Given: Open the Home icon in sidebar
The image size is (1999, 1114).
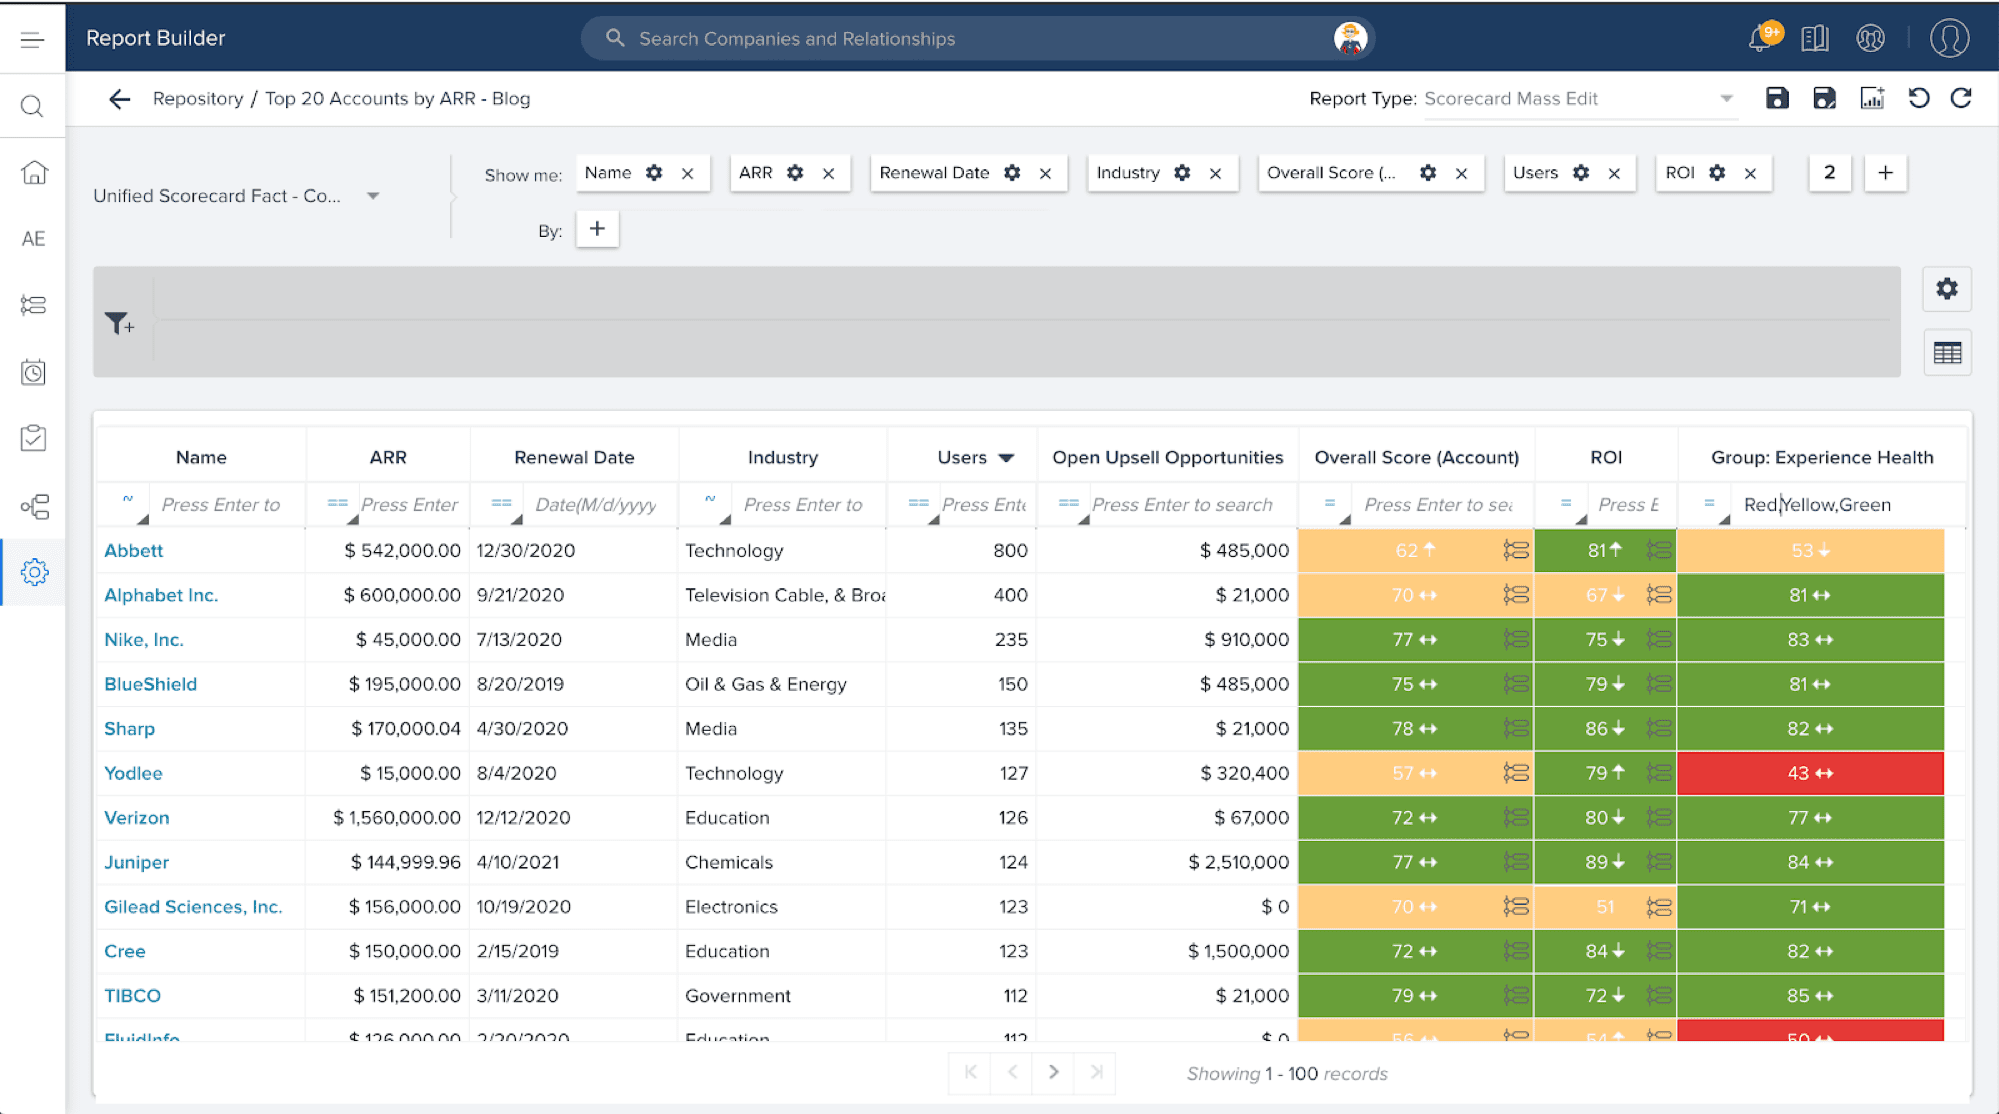Looking at the screenshot, I should (33, 173).
